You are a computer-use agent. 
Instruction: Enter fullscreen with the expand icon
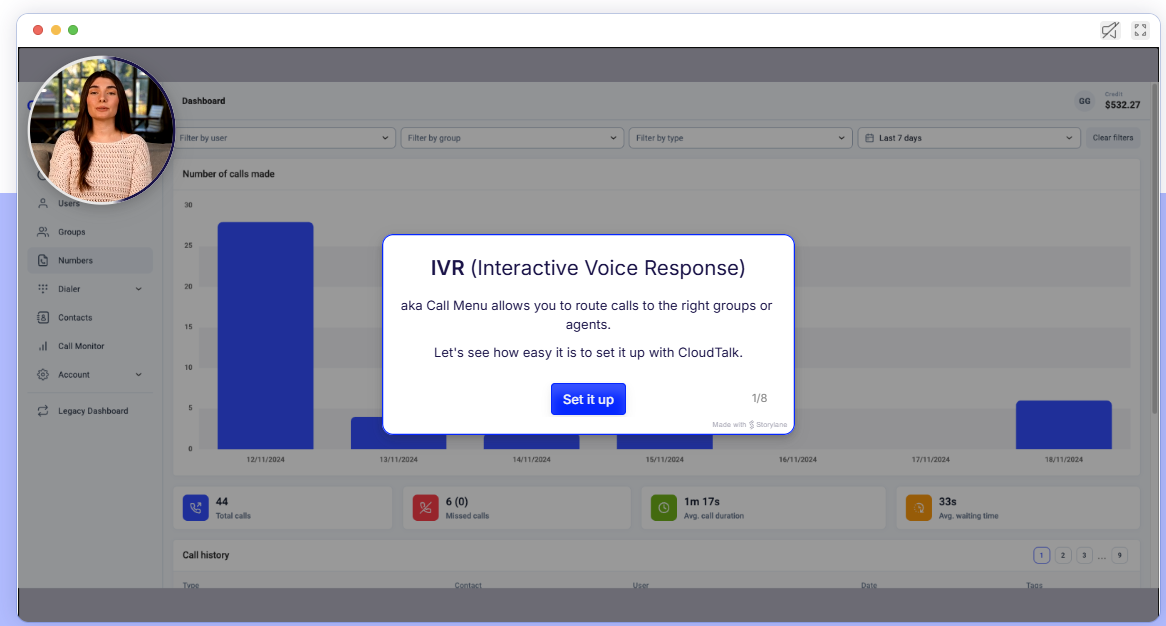(x=1140, y=30)
